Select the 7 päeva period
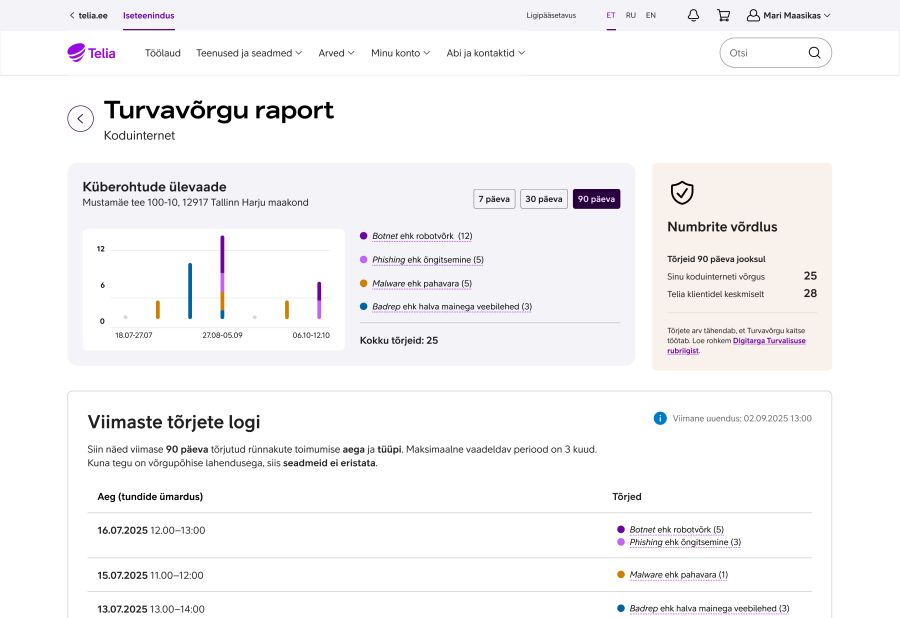 click(x=494, y=199)
